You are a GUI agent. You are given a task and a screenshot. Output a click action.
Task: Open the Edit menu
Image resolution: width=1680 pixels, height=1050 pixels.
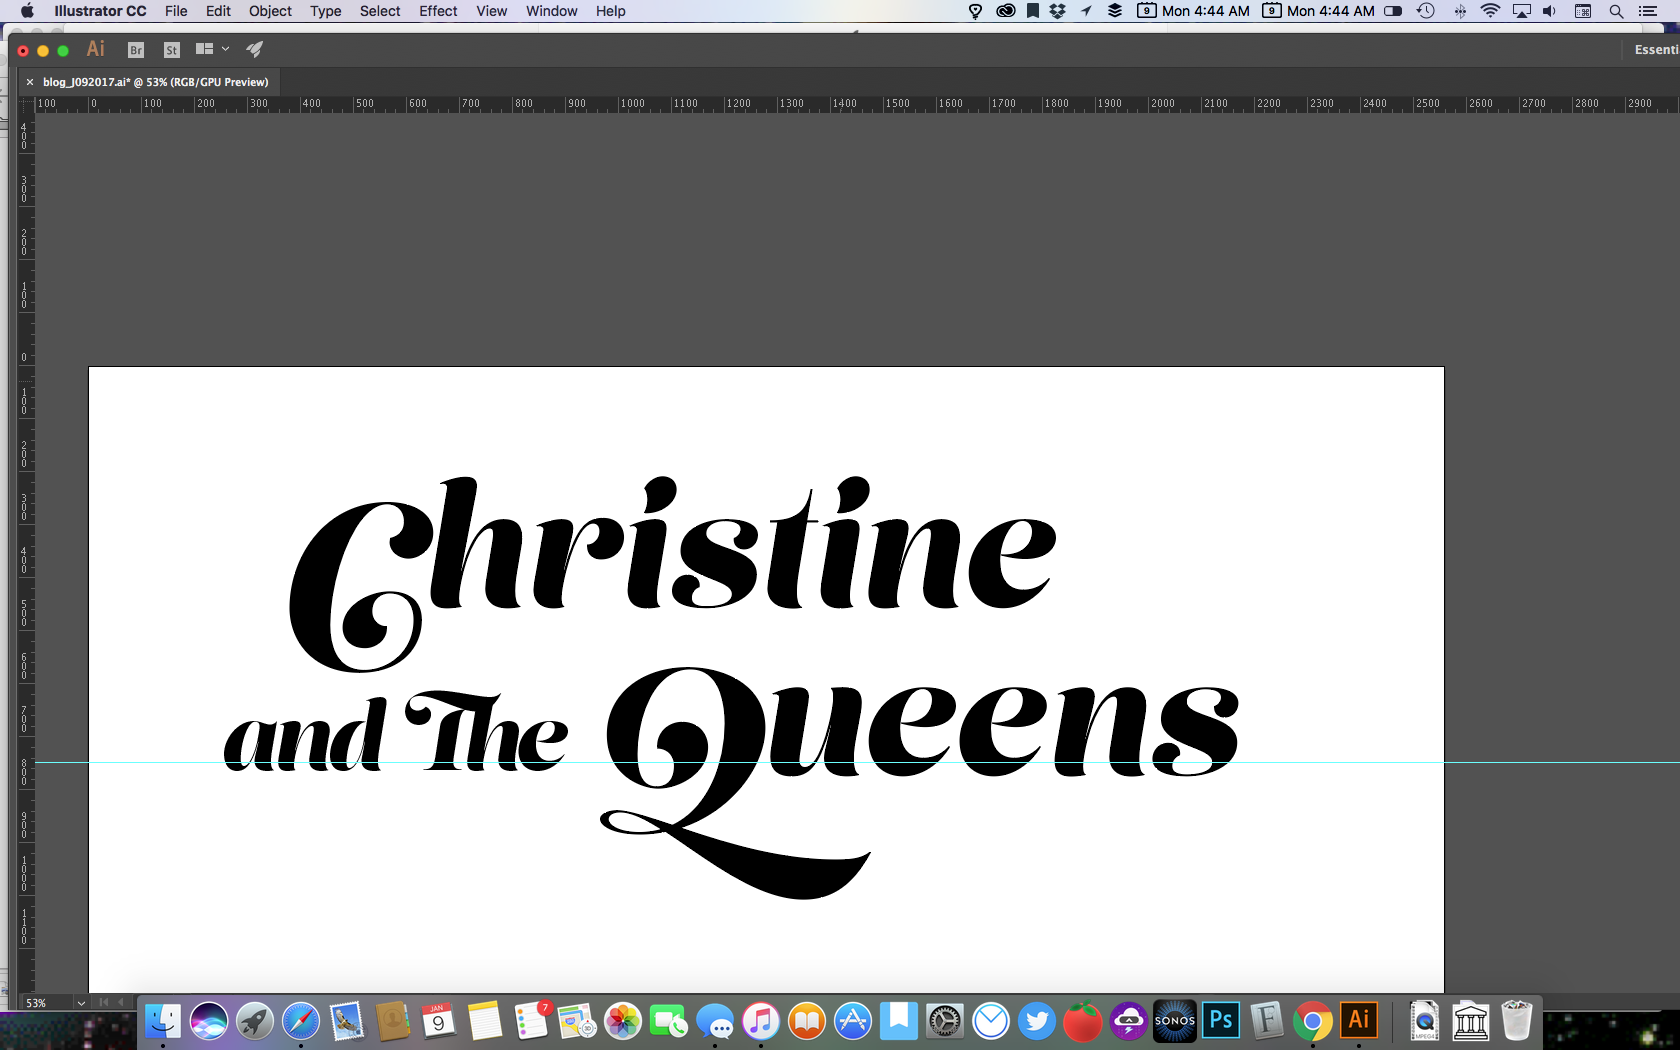[x=218, y=11]
